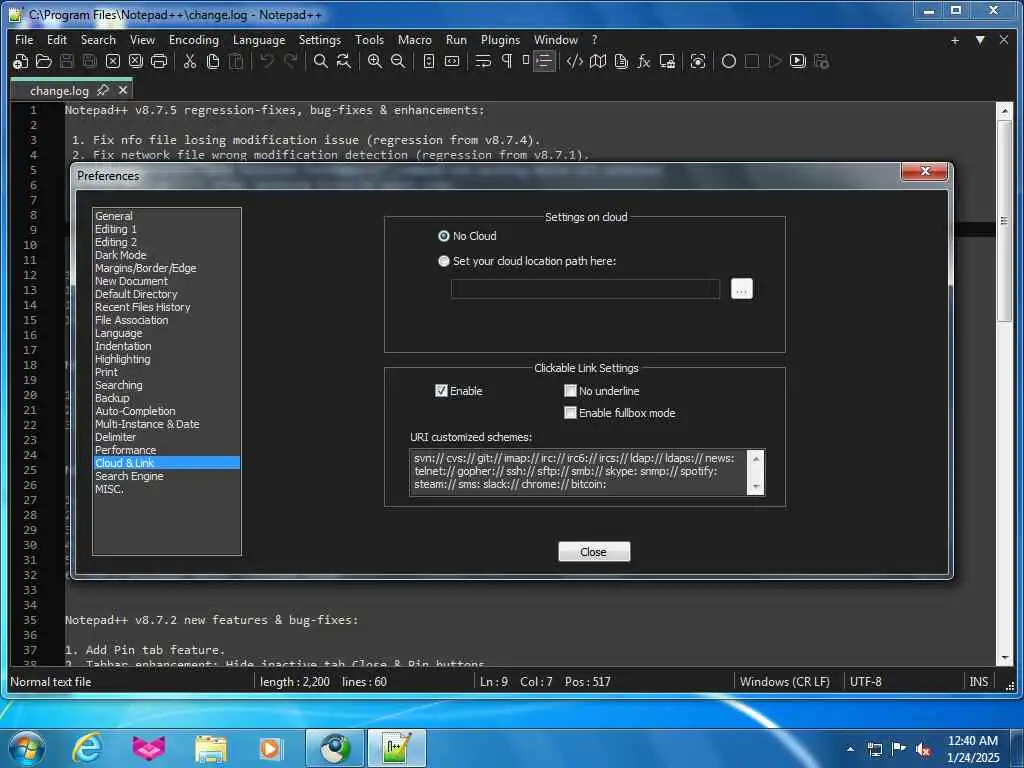Select New Document preferences category

(x=131, y=281)
